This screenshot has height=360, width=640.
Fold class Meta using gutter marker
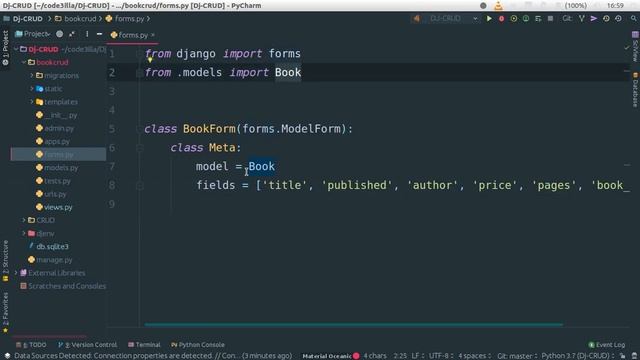pos(139,148)
